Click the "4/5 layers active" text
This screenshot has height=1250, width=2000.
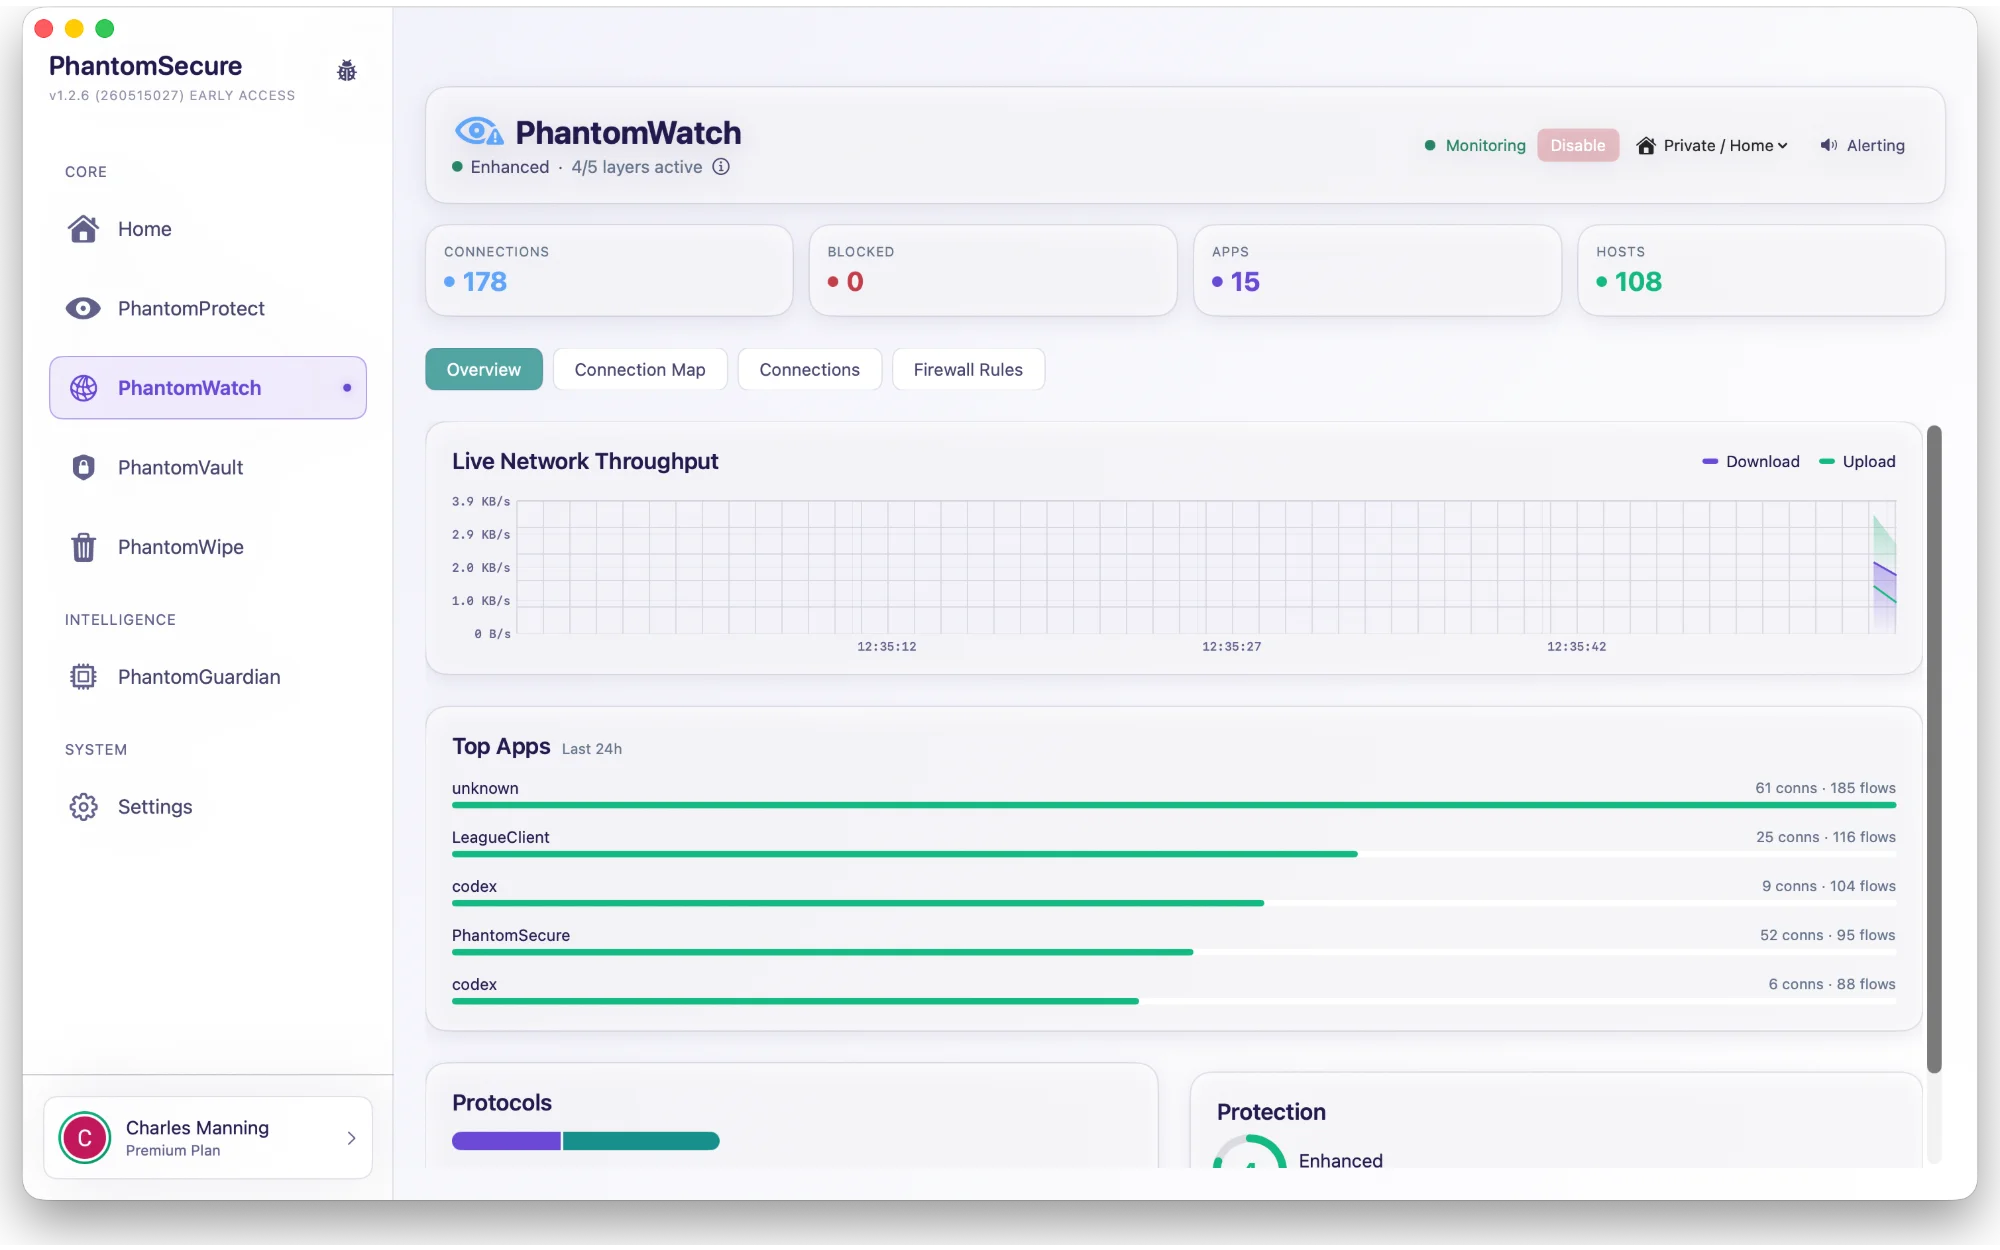pyautogui.click(x=637, y=167)
